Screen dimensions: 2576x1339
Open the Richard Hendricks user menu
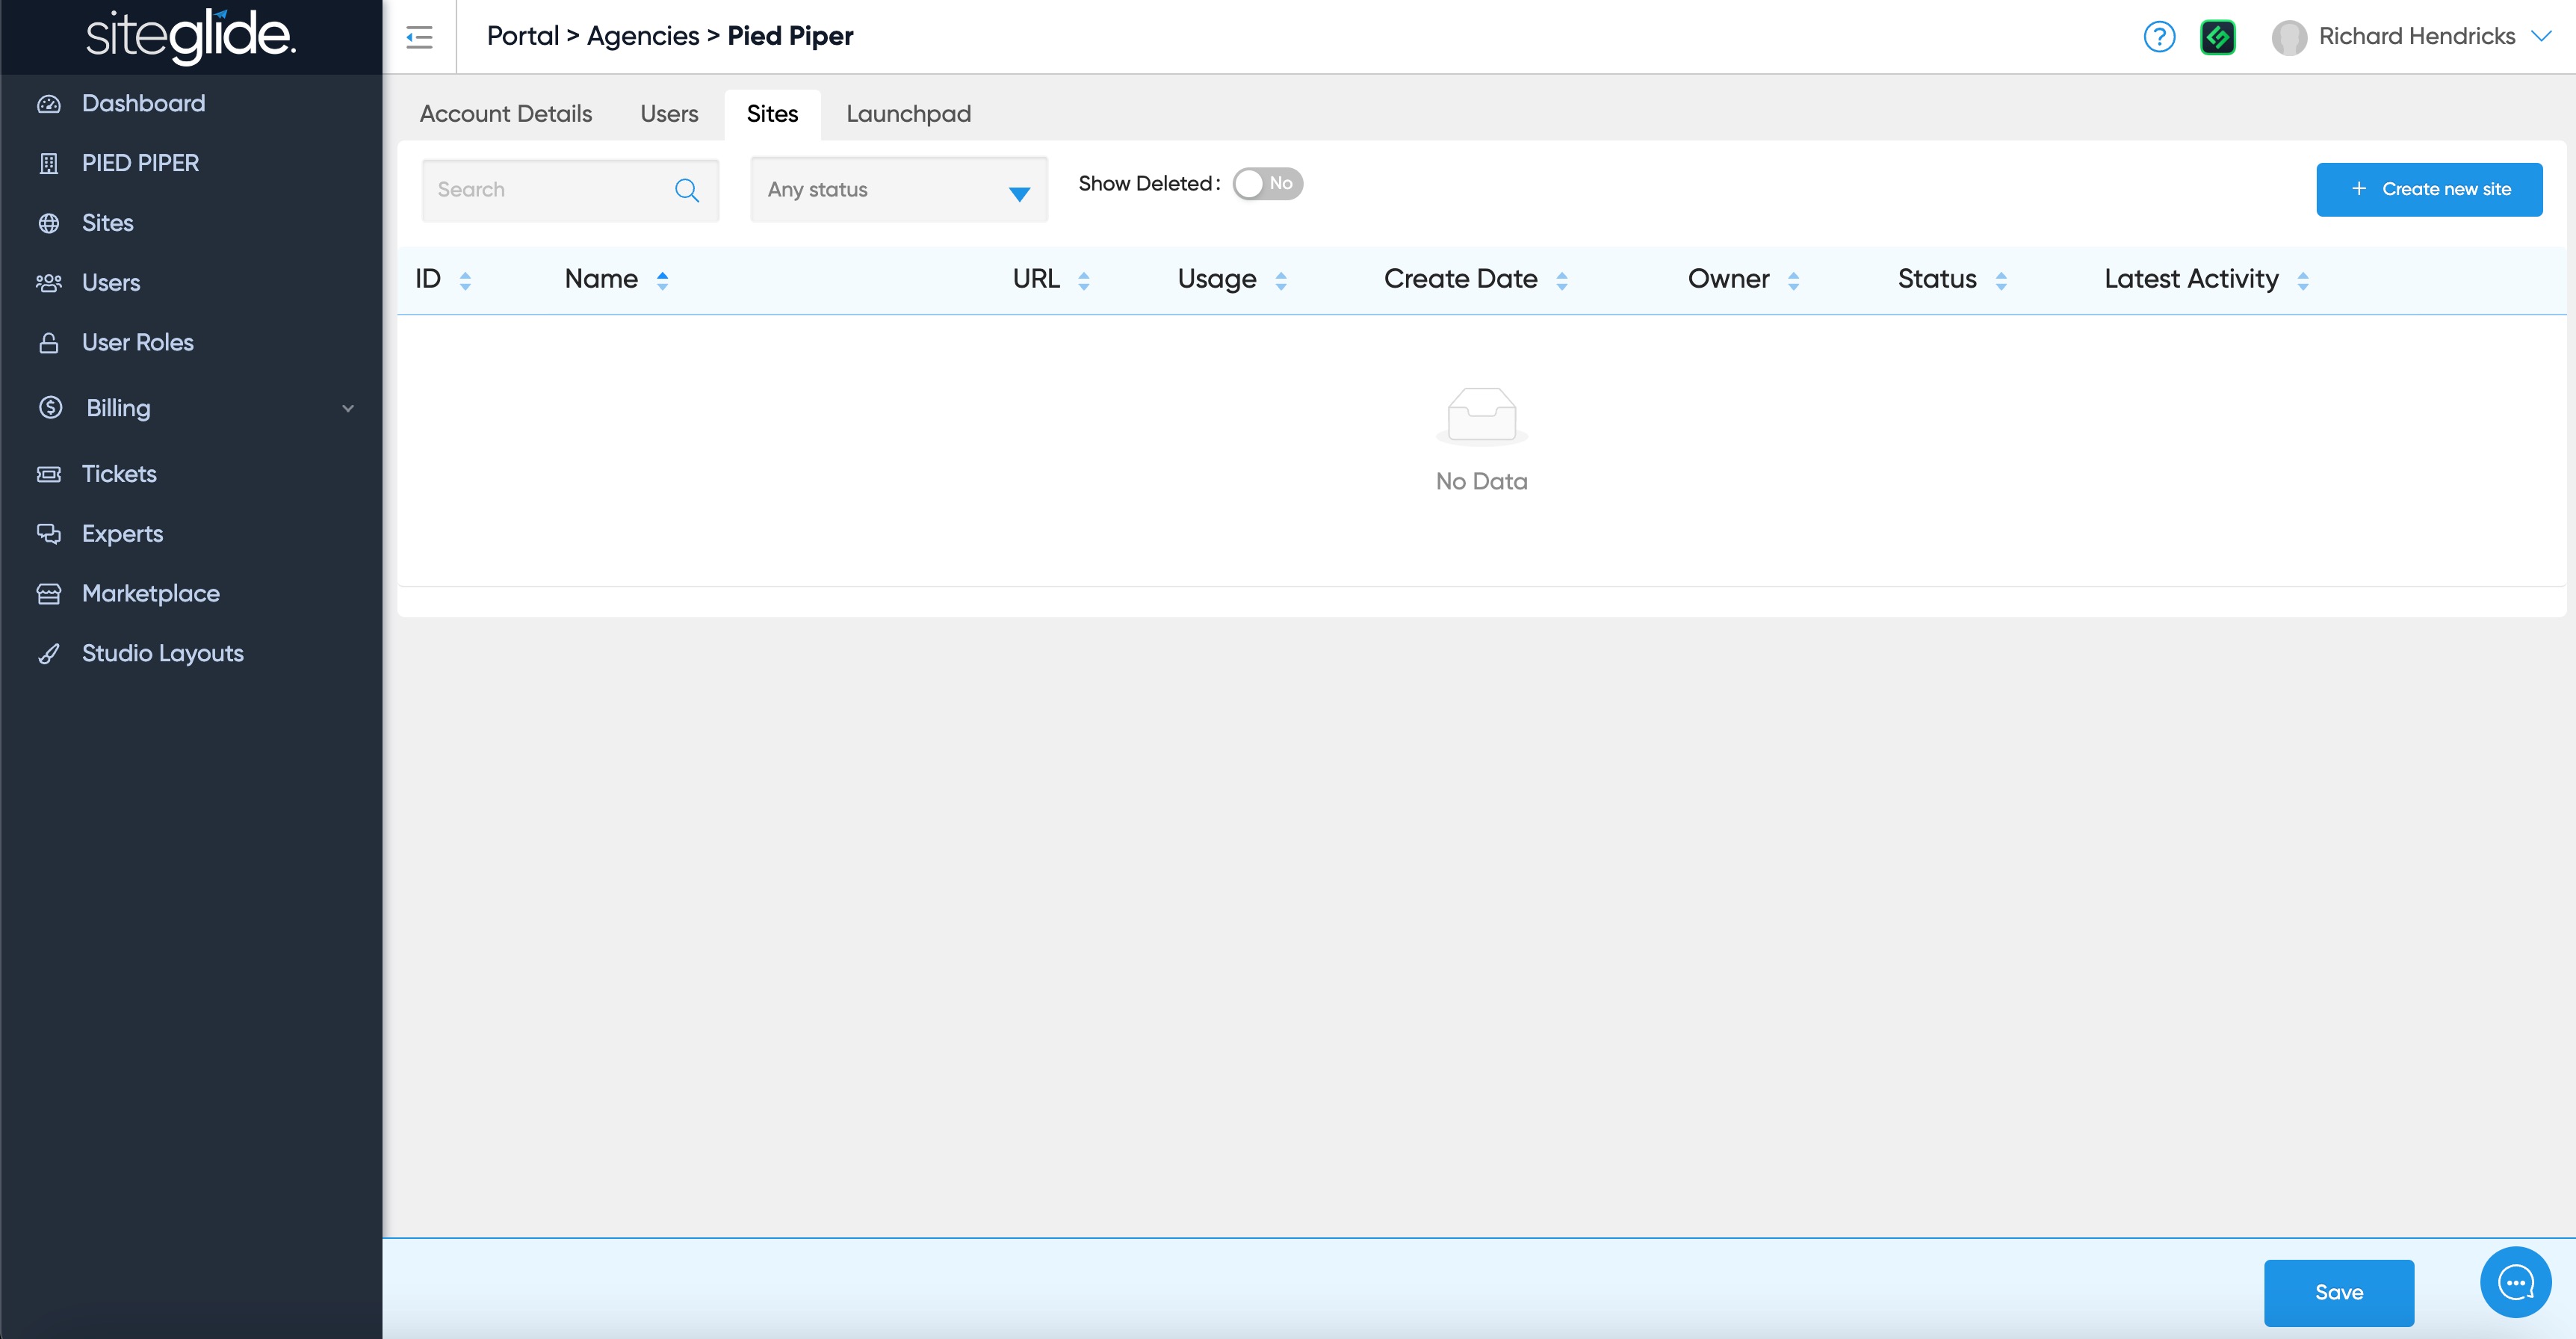[2415, 37]
